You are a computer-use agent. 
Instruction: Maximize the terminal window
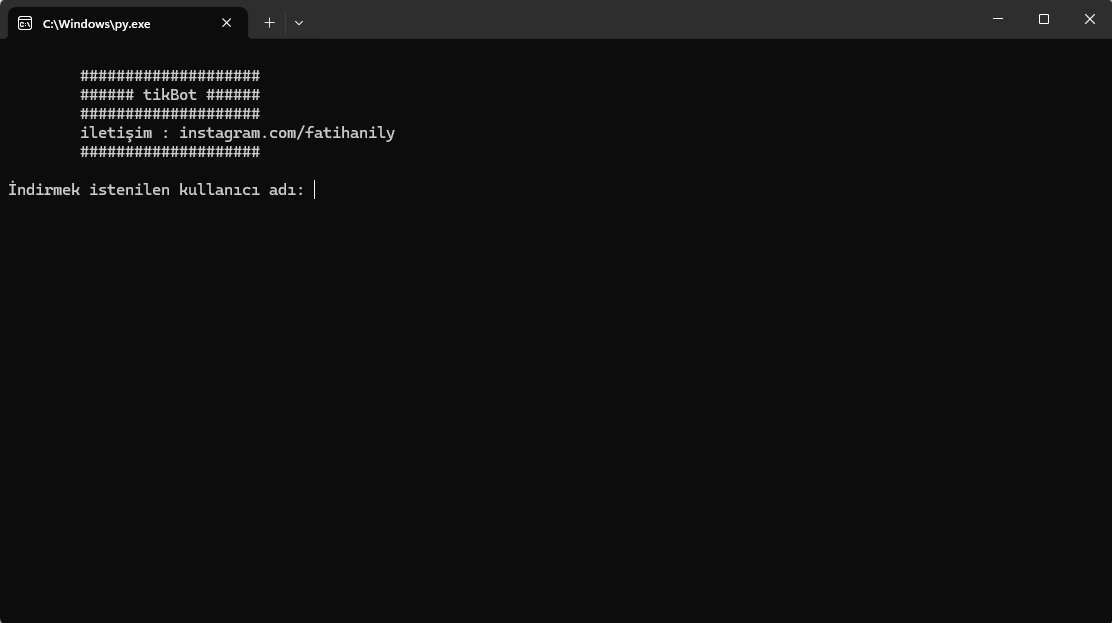(1044, 19)
